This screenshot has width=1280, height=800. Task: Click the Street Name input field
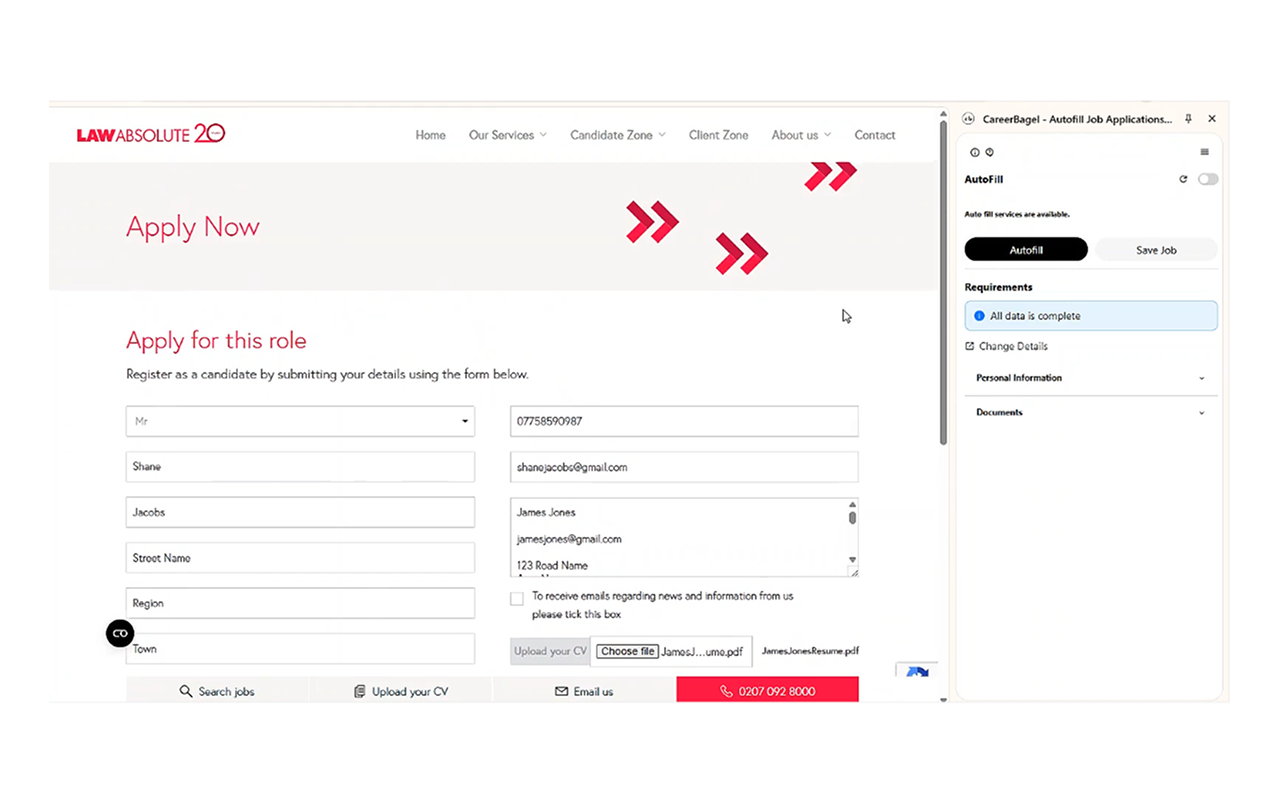pos(300,558)
